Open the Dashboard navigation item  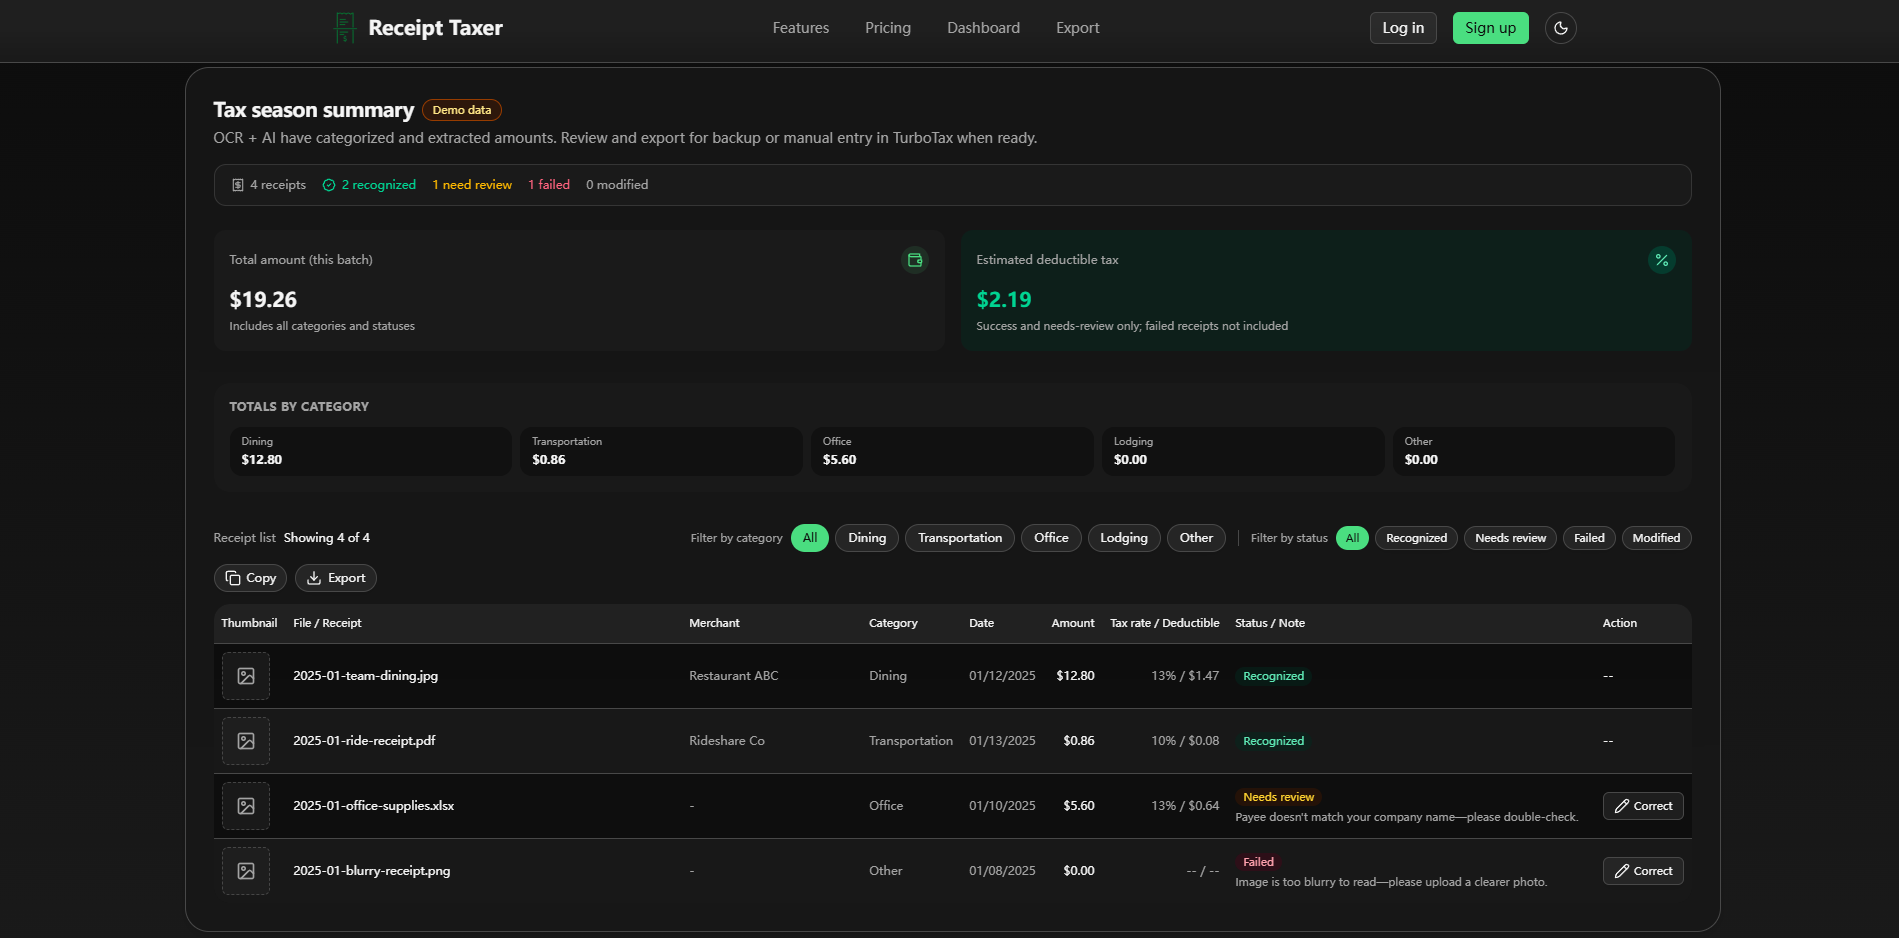point(983,28)
